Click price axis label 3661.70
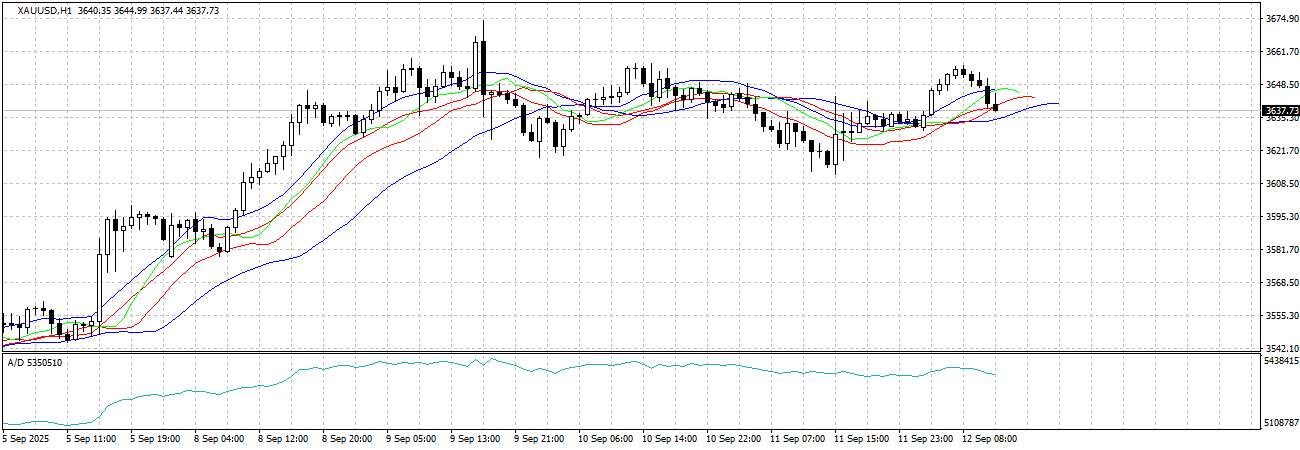The height and width of the screenshot is (450, 1300). point(1281,52)
